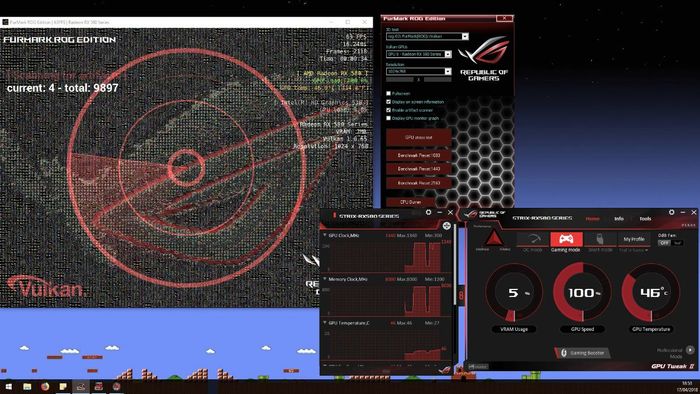Viewport: 700px width, 394px height.
Task: Switch to the Tools tab in GPU Tweak
Action: pos(645,219)
